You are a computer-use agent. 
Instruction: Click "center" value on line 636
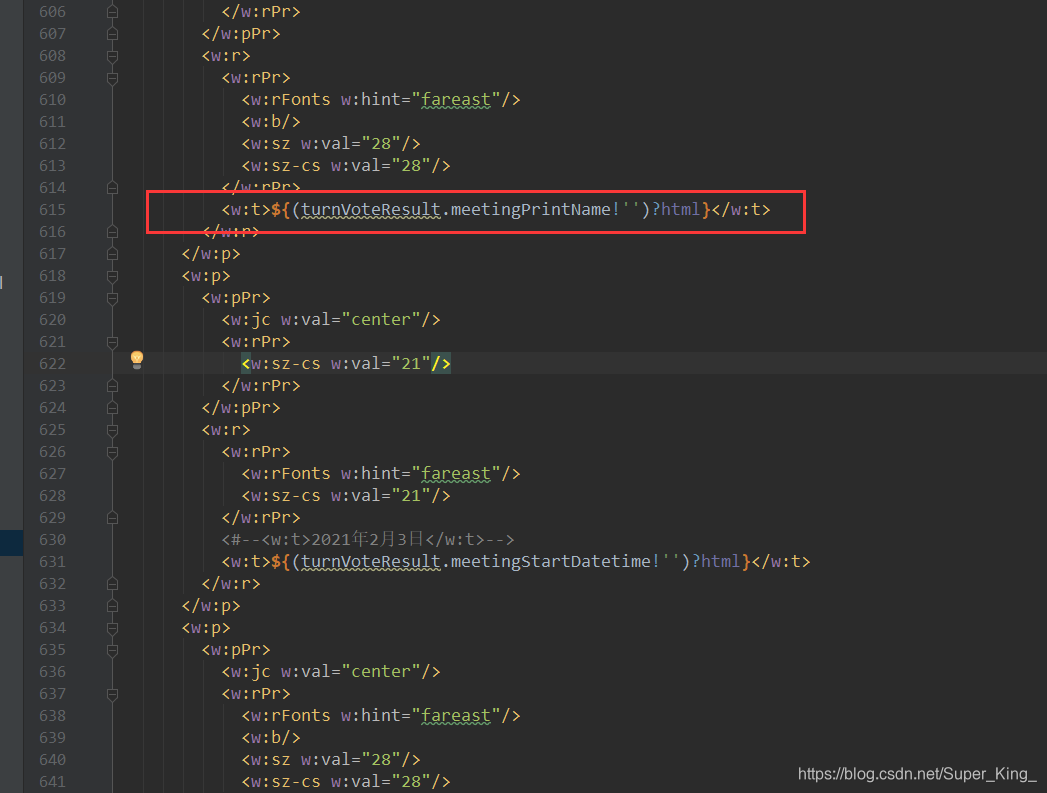(381, 672)
